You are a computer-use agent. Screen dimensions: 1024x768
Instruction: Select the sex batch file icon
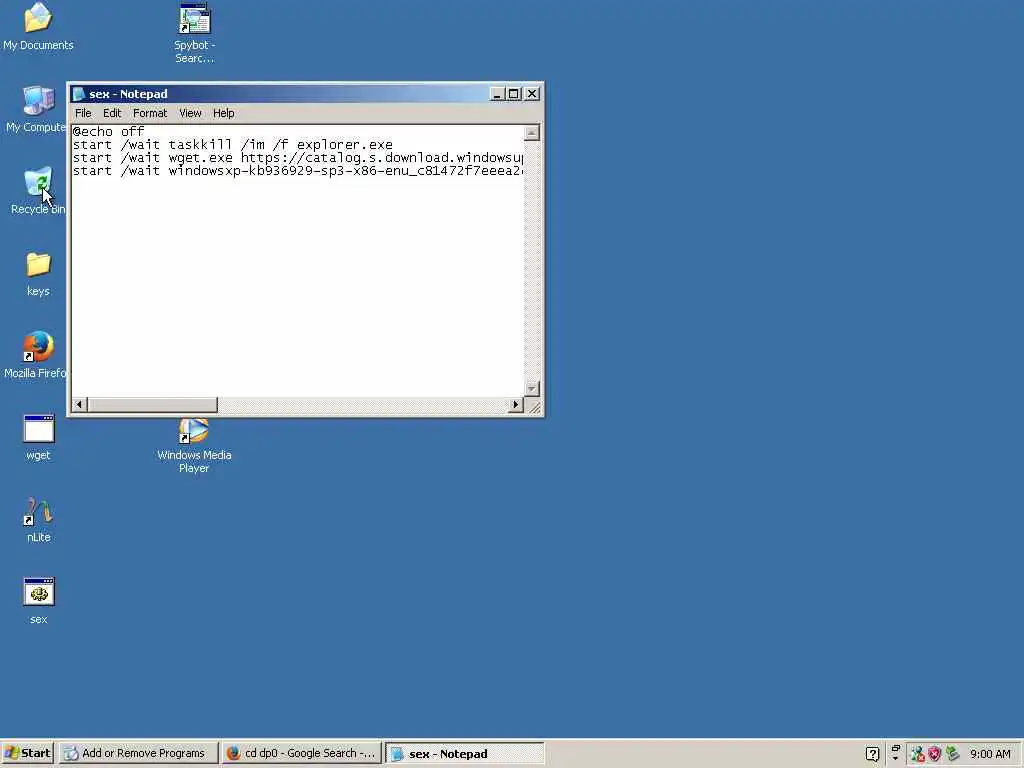pos(38,601)
